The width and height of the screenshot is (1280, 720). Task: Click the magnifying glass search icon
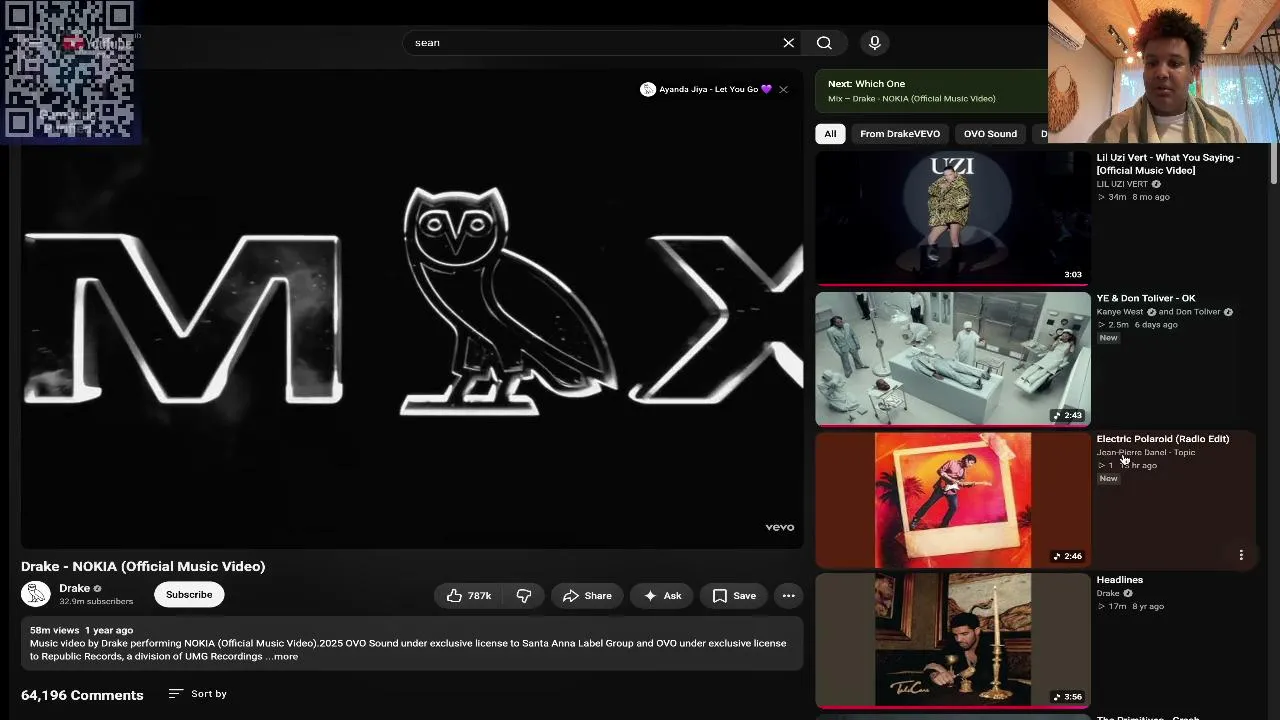(824, 43)
